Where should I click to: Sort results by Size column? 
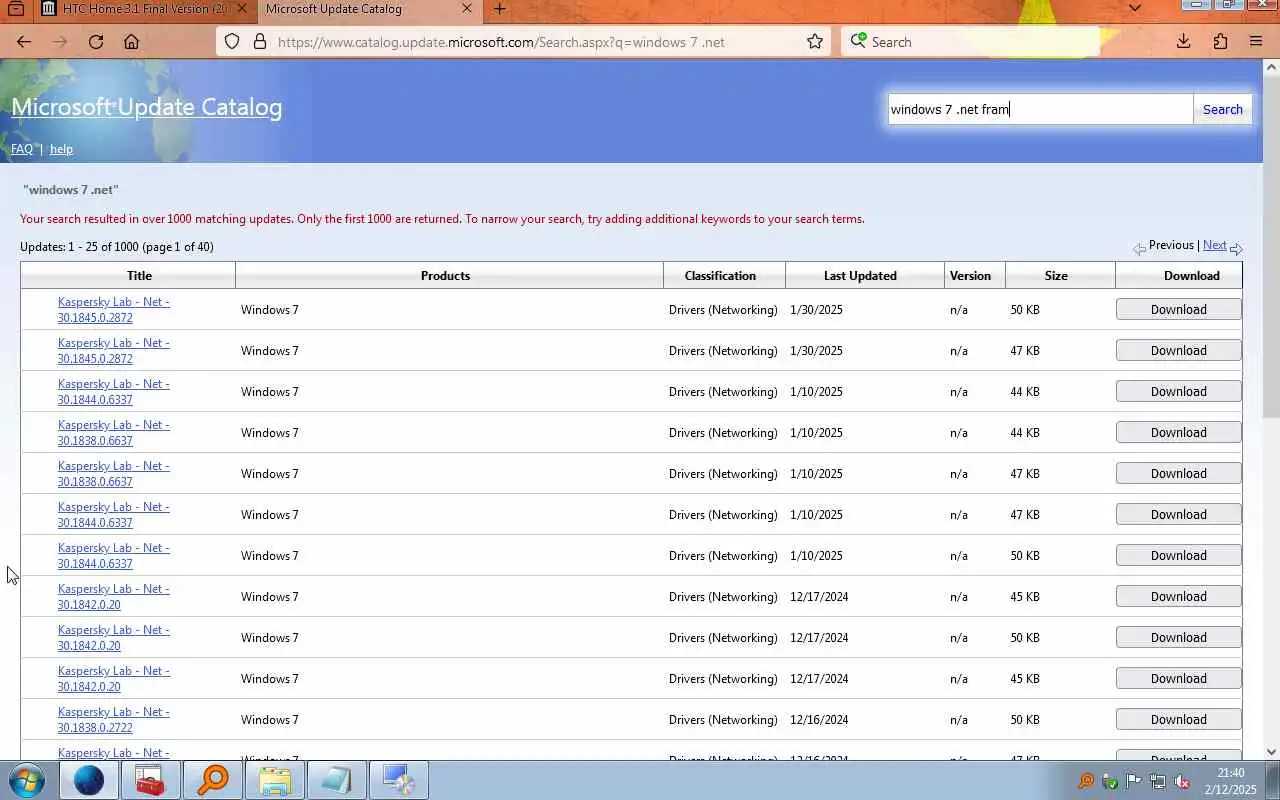(x=1056, y=275)
